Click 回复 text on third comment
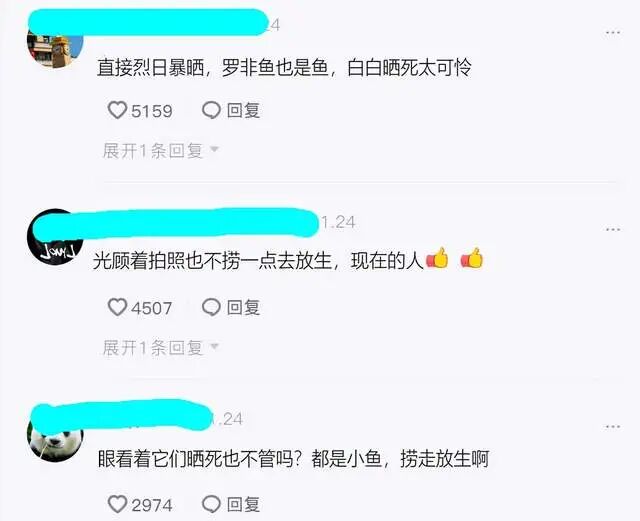Viewport: 640px width, 521px height. 243,504
